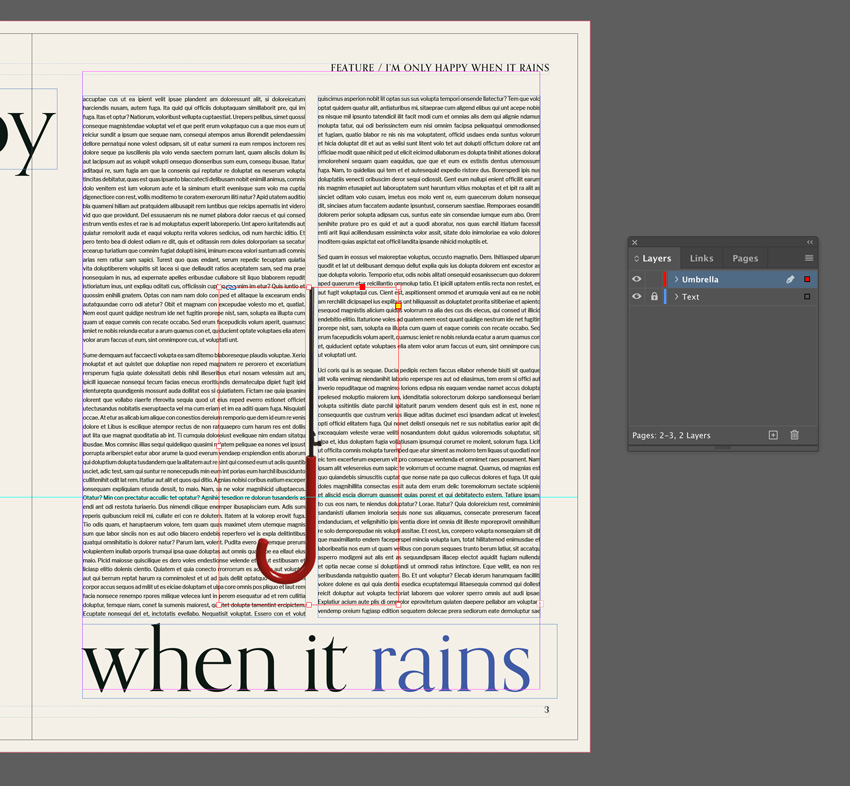Hide the Umbrella layer
The image size is (850, 786).
[x=637, y=279]
